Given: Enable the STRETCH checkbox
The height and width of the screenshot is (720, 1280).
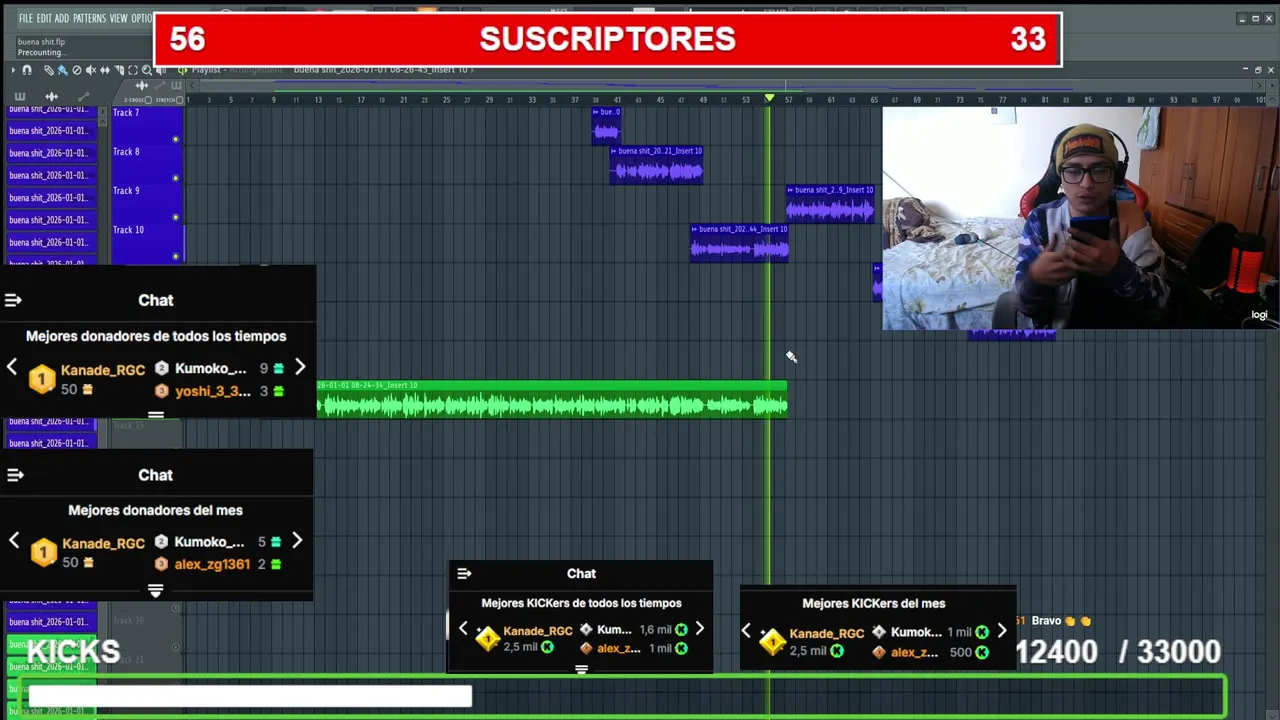Looking at the screenshot, I should coord(179,100).
